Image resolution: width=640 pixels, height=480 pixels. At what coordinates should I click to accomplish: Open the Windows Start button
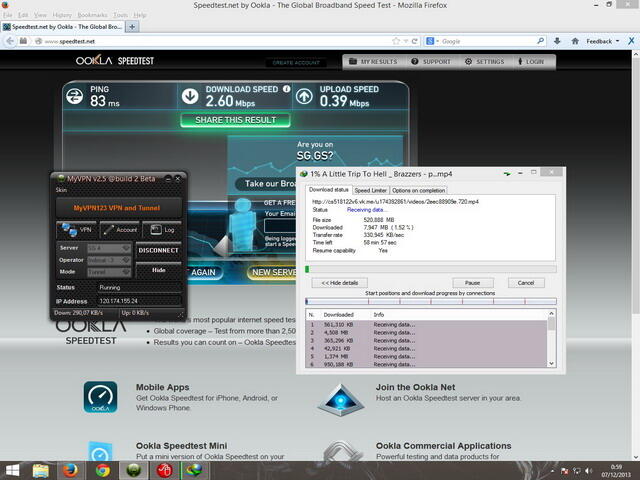[x=12, y=471]
